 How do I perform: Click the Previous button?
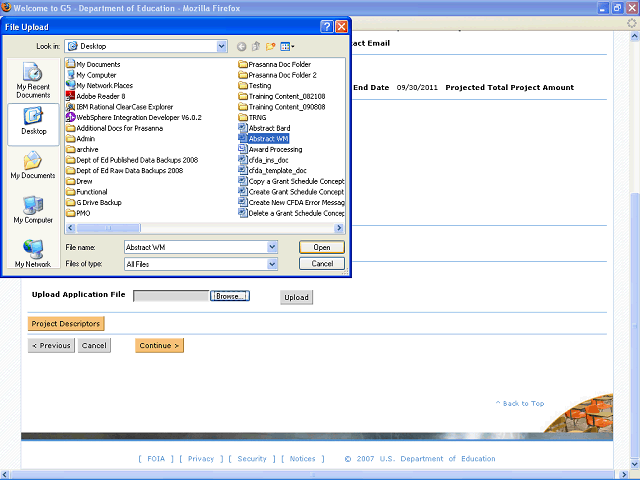click(51, 345)
